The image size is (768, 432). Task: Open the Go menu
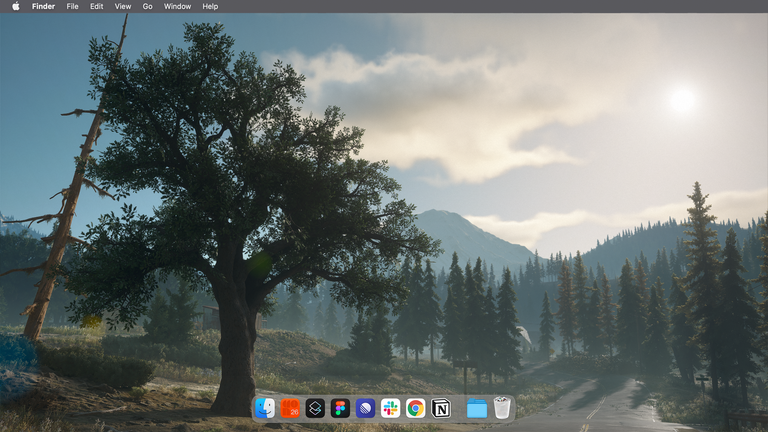147,6
